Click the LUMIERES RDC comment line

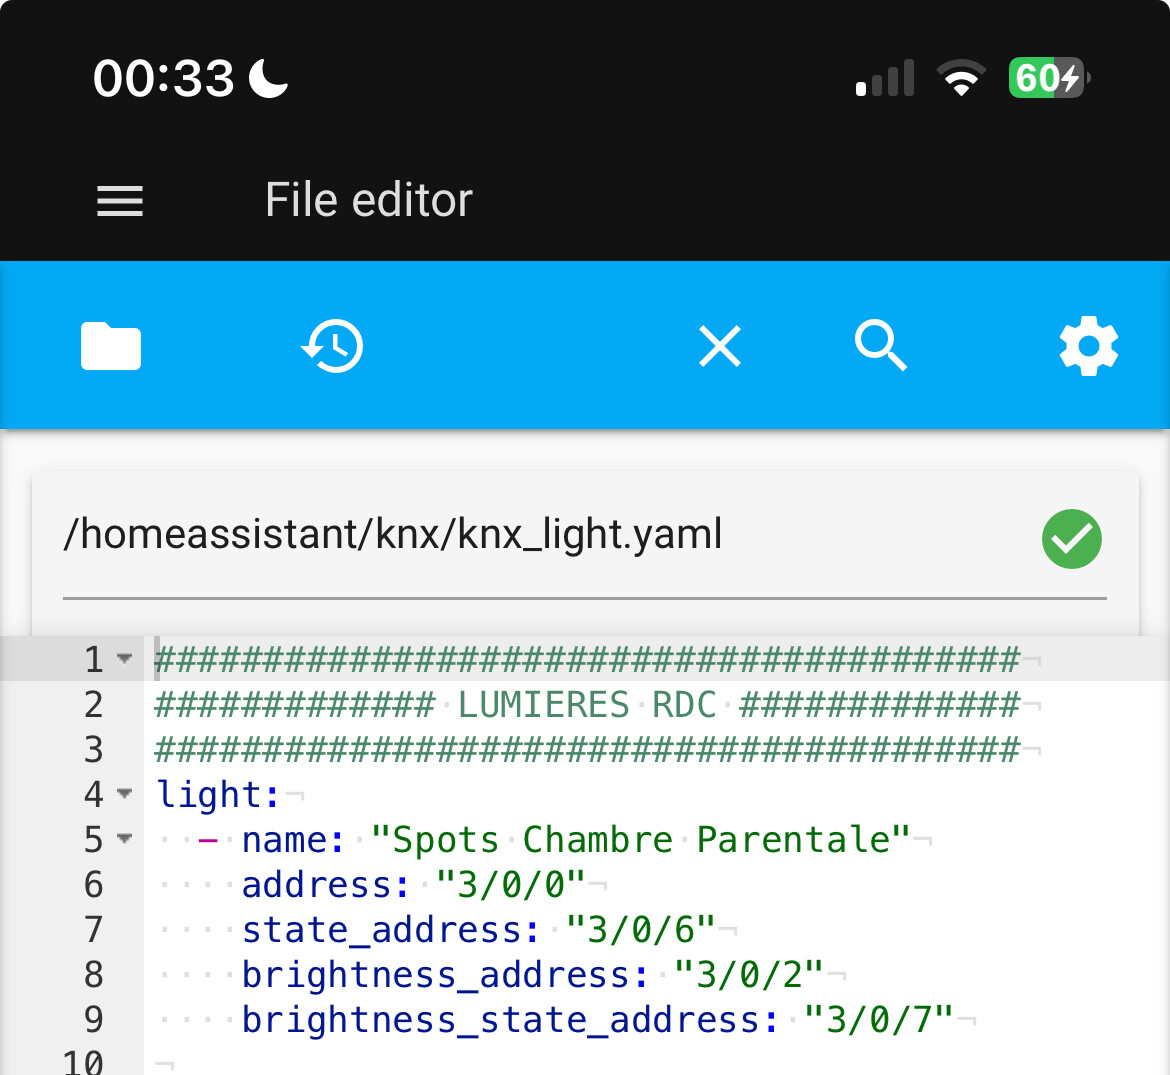coord(588,705)
